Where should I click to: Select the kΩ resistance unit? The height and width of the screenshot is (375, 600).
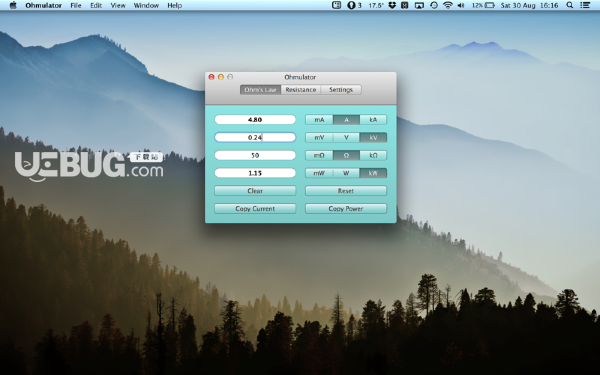pyautogui.click(x=373, y=155)
